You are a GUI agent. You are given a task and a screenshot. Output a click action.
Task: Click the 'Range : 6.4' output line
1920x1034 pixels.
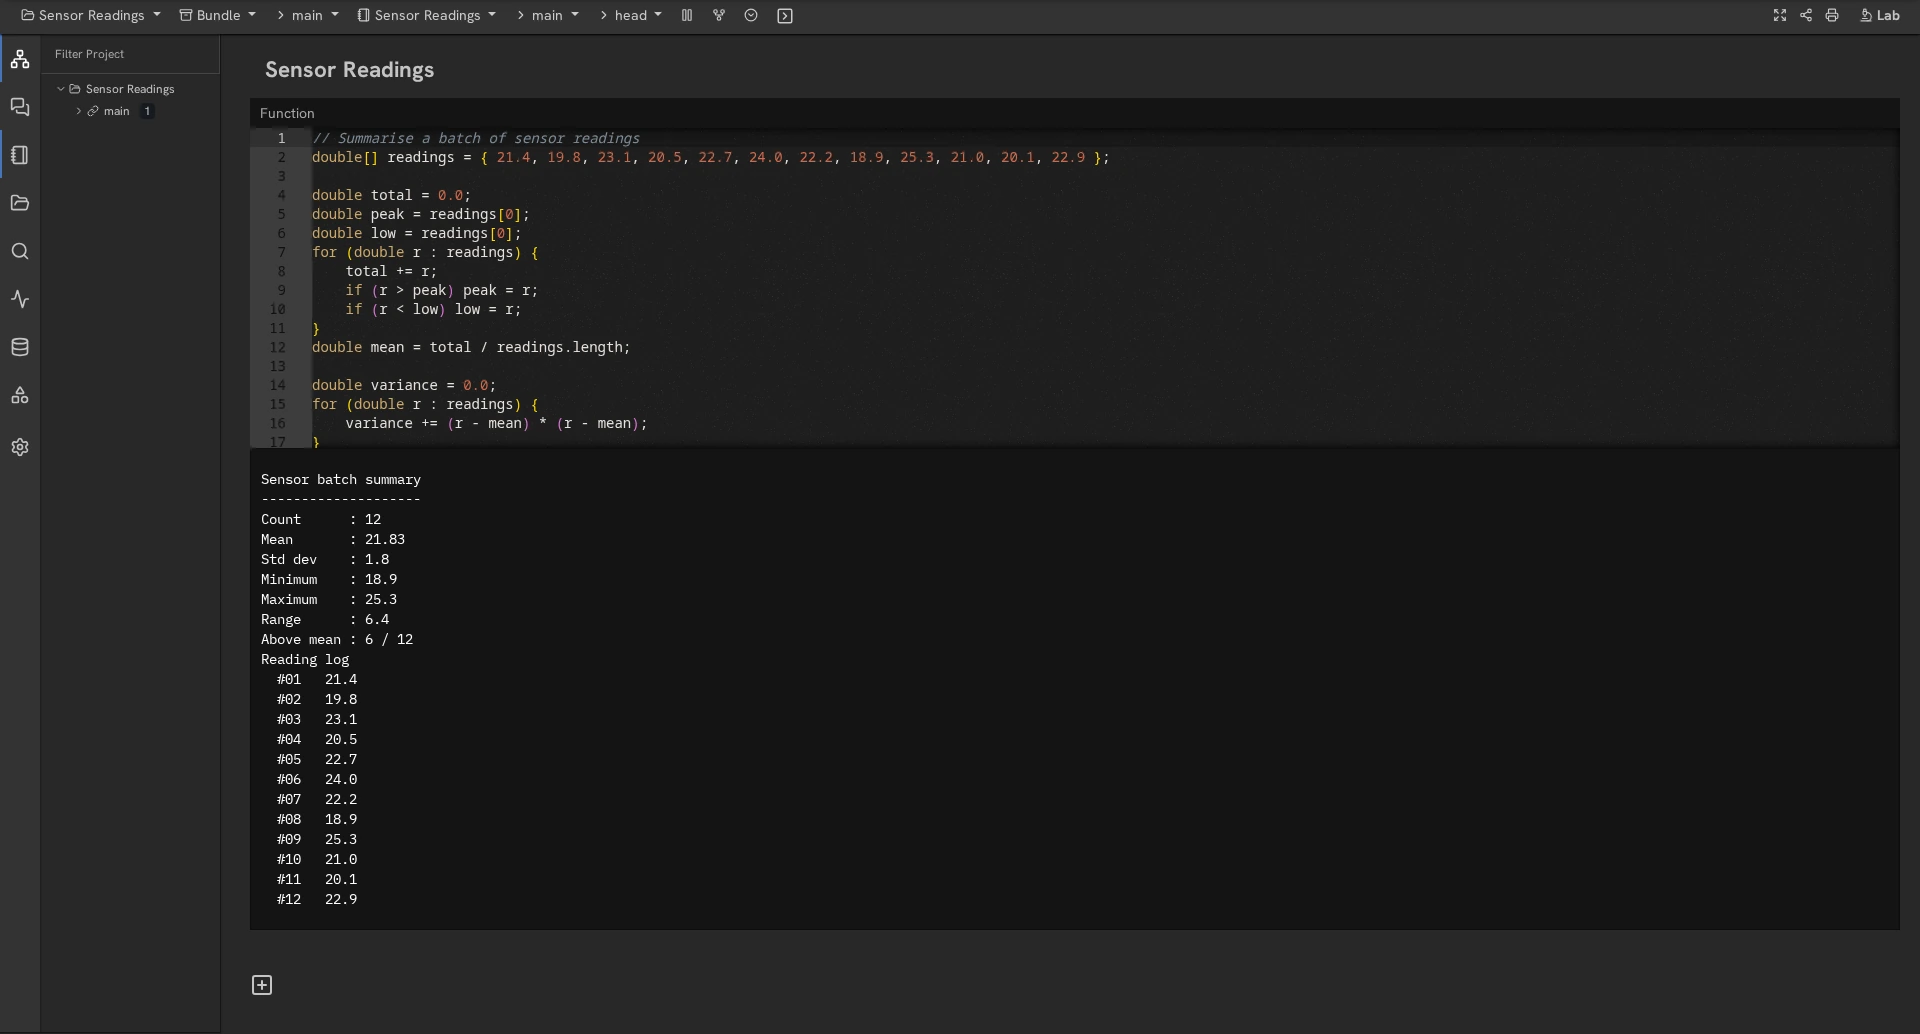pos(325,620)
